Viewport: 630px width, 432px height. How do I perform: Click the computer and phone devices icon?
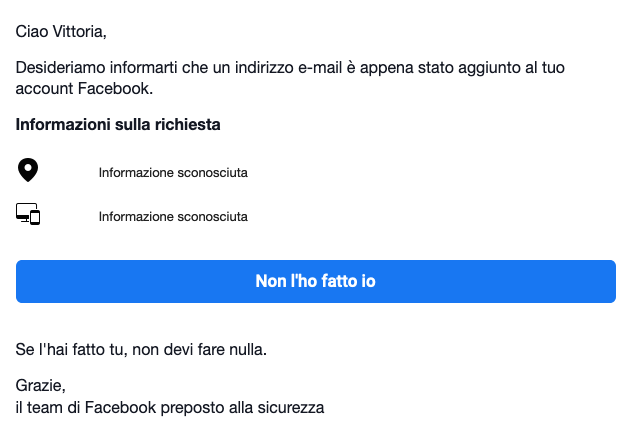tap(28, 214)
